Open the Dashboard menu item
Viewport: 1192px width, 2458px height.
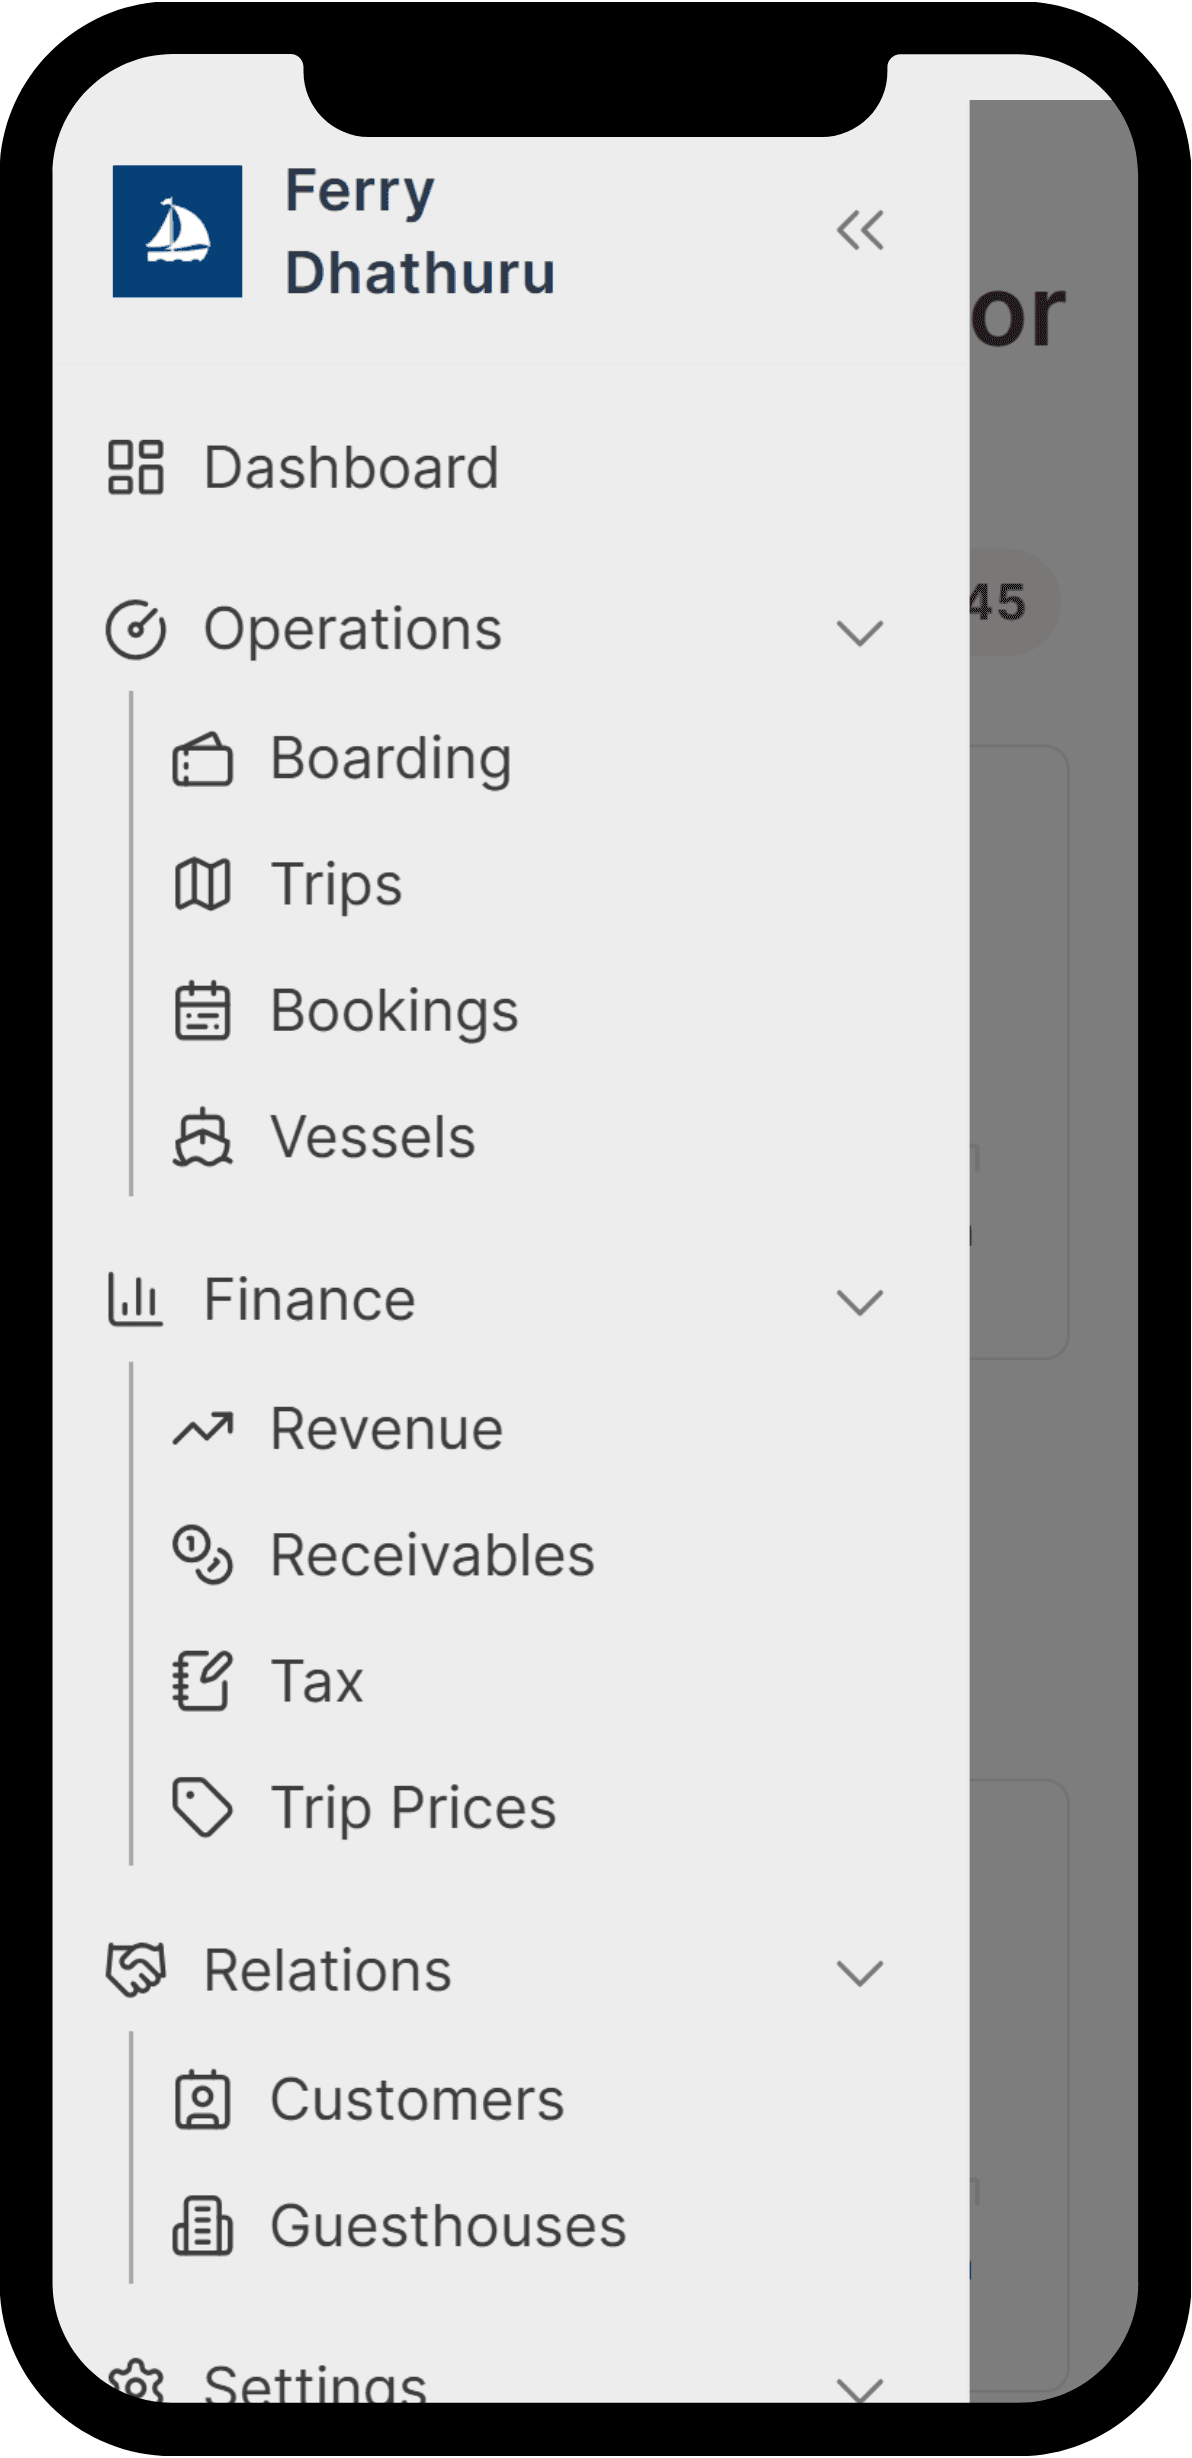pos(350,466)
